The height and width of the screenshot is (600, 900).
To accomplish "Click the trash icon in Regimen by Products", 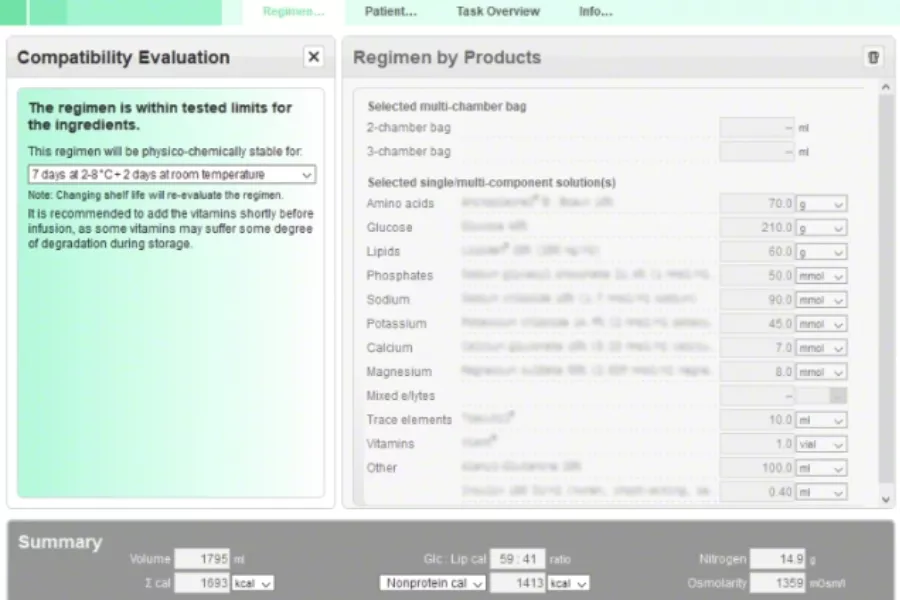I will [873, 57].
